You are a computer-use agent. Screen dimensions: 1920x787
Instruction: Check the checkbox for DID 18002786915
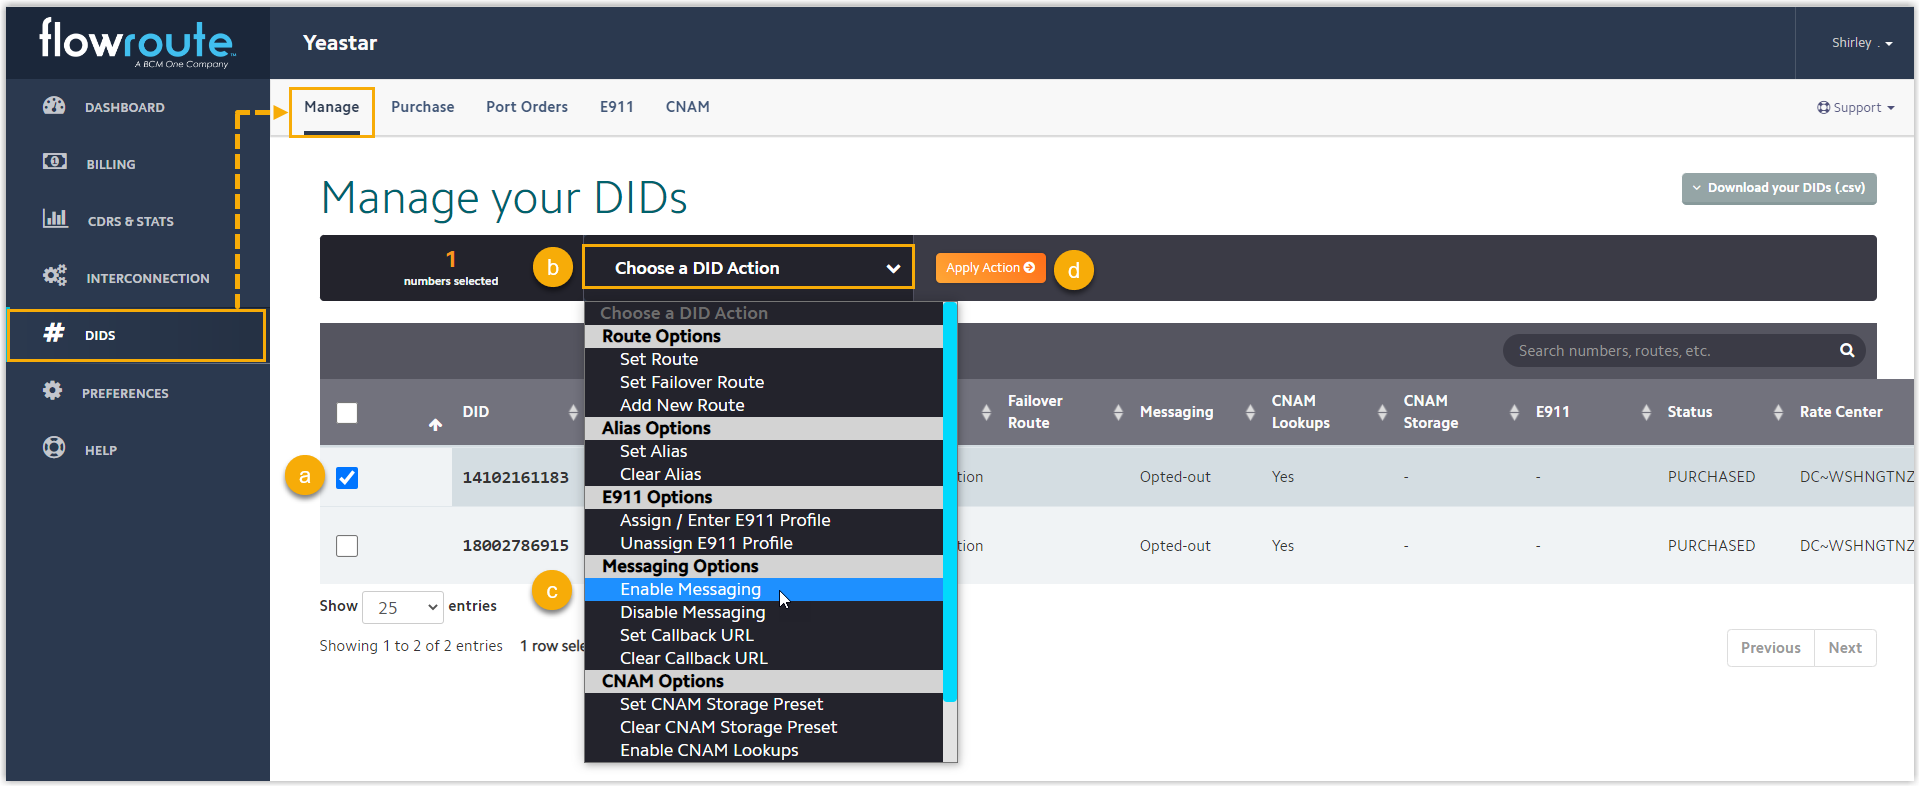coord(347,546)
